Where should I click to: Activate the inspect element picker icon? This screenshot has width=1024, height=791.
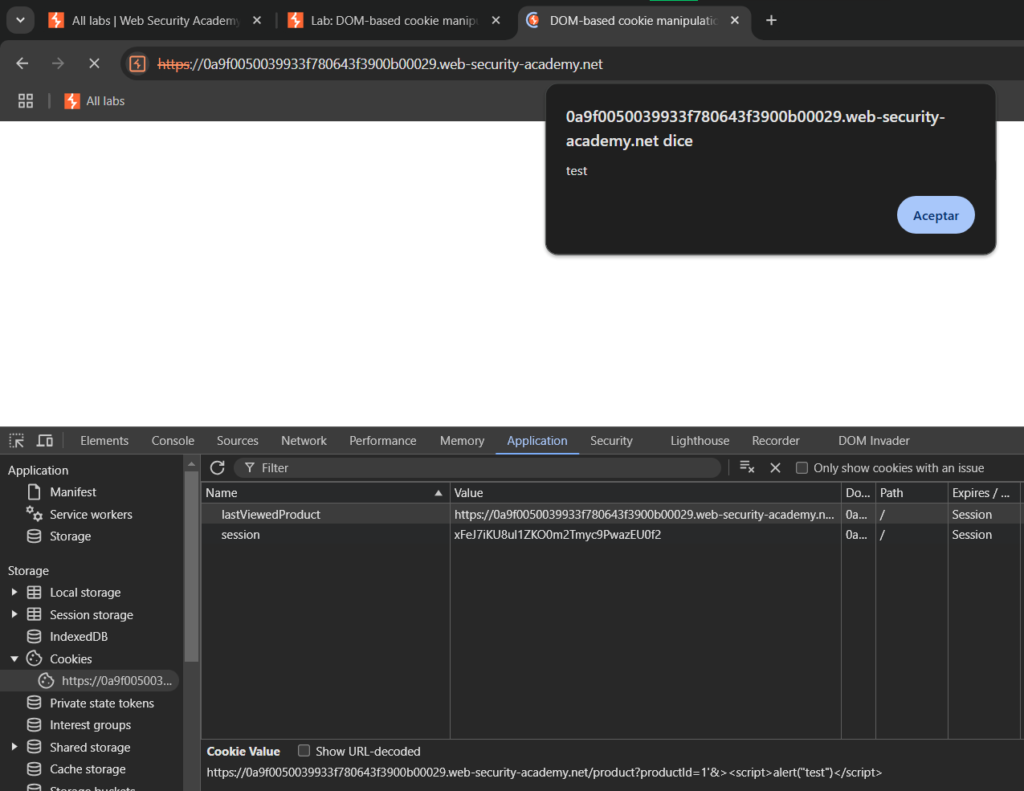(16, 441)
